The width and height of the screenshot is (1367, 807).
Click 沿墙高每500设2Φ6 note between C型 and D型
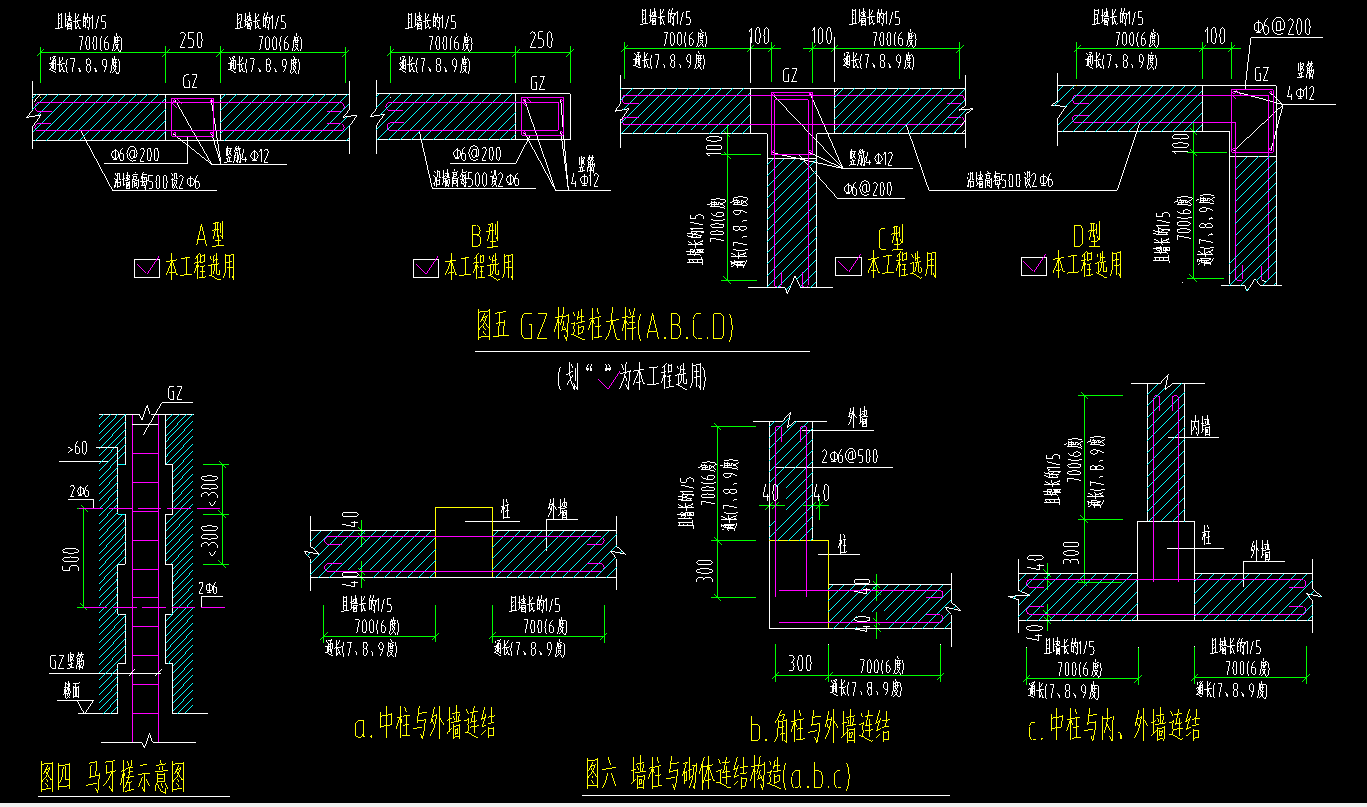coord(1009,182)
